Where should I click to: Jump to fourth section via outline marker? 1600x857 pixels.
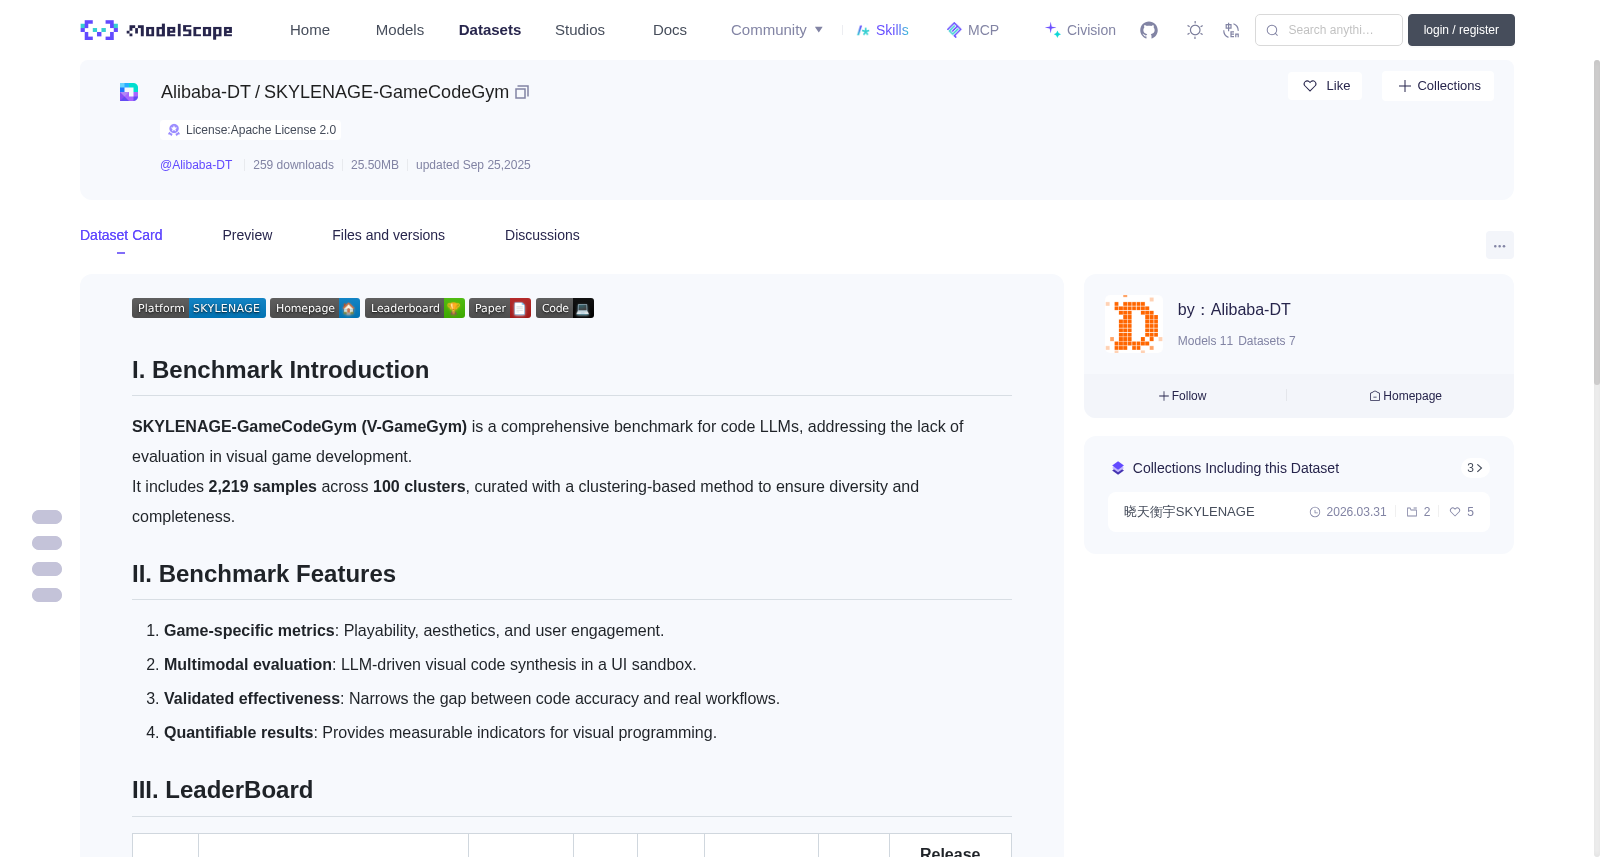click(x=47, y=595)
